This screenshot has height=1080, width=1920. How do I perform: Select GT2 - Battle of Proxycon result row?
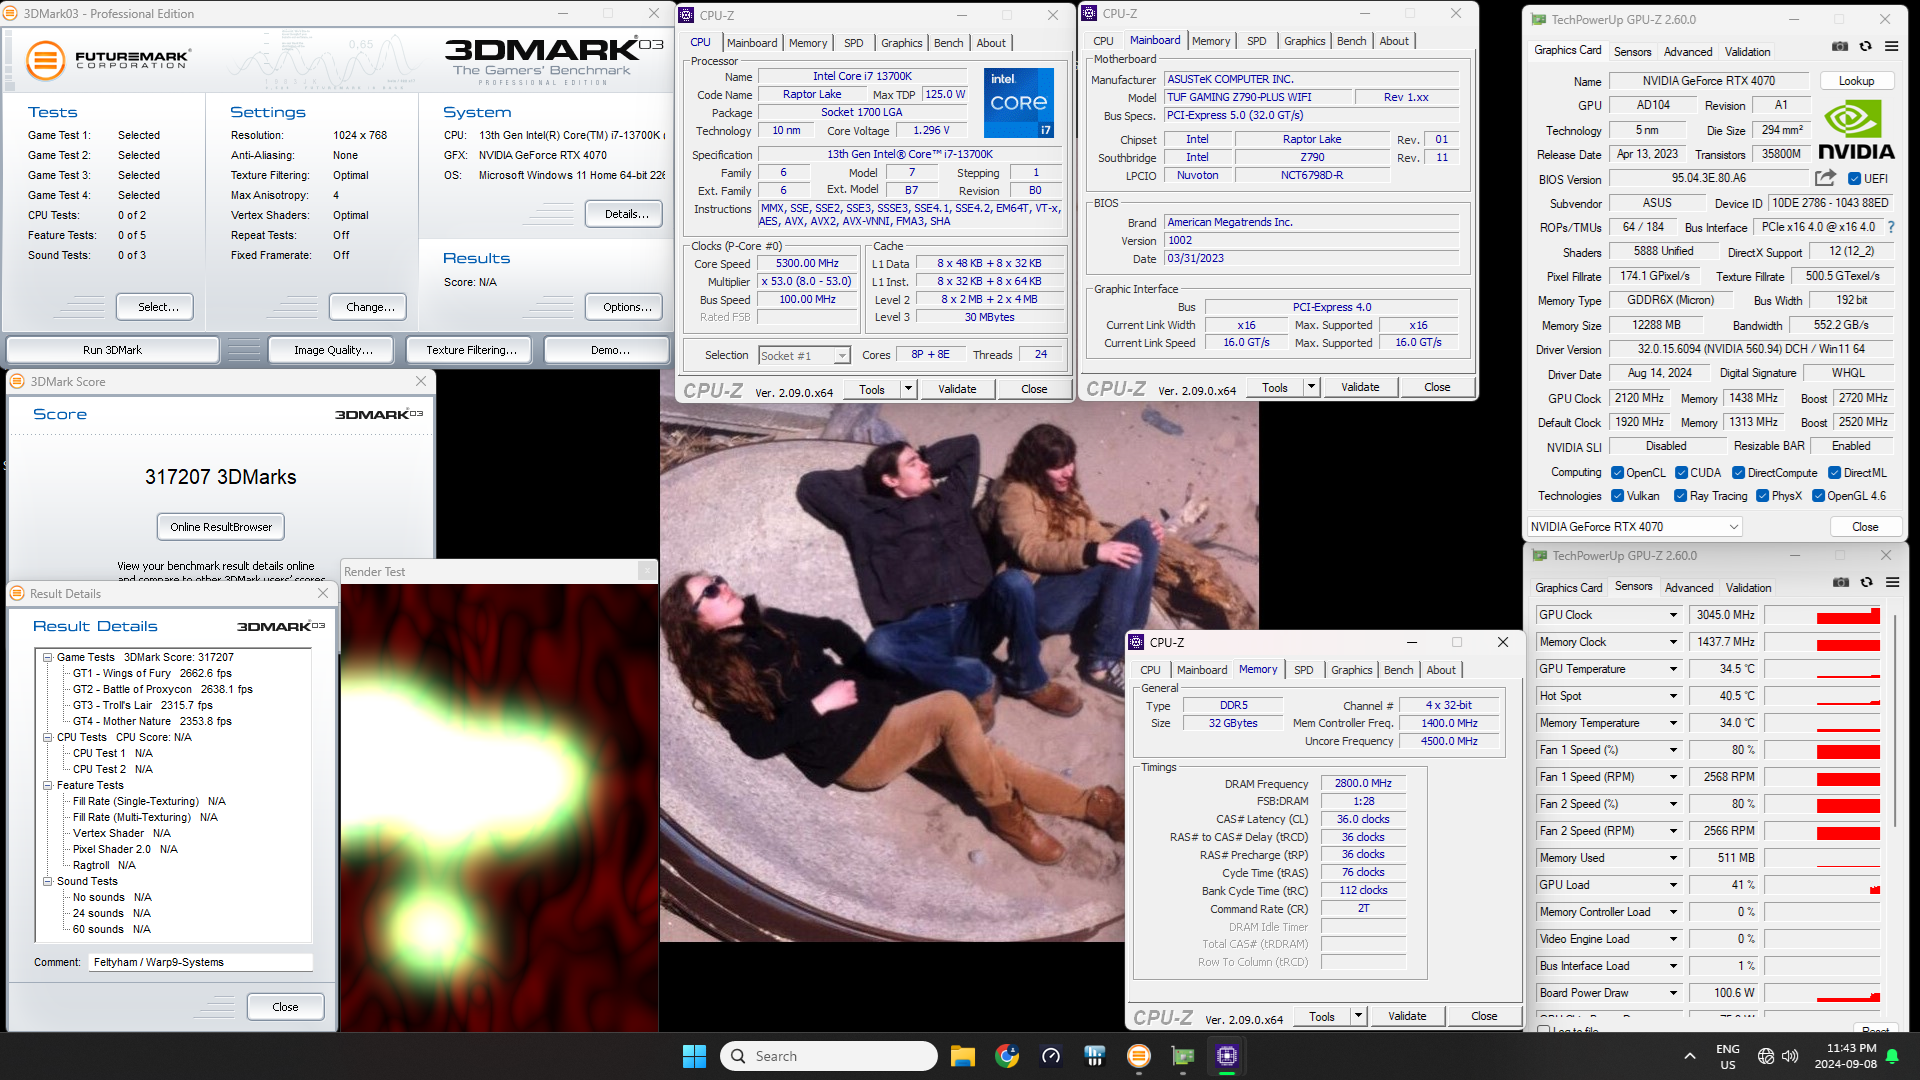point(163,689)
